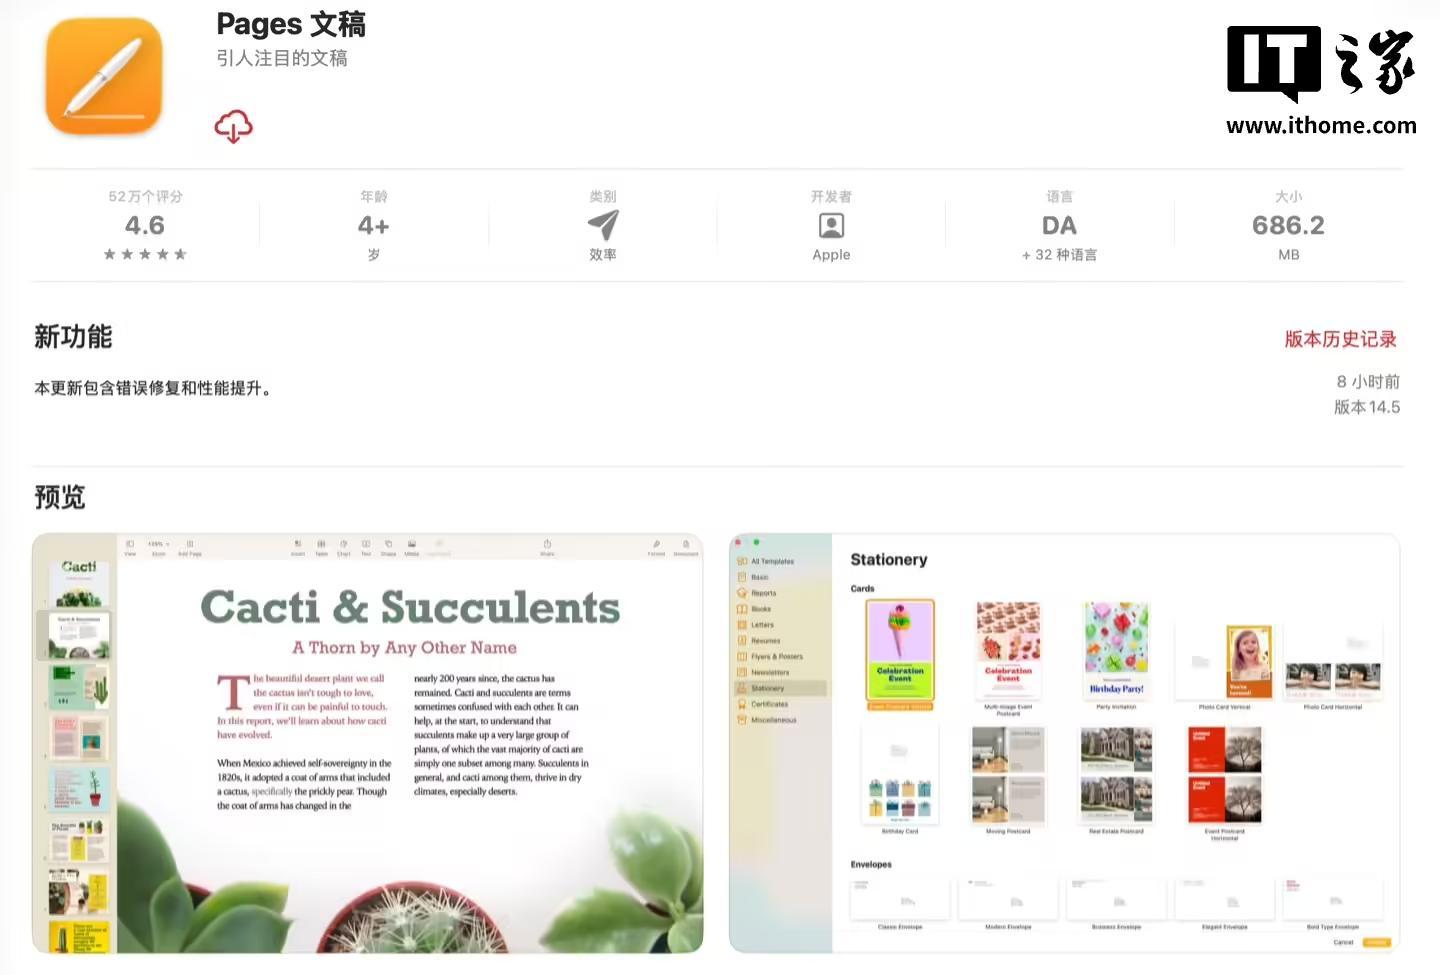
Task: Click the Share icon in Pages toolbar
Action: (x=547, y=547)
